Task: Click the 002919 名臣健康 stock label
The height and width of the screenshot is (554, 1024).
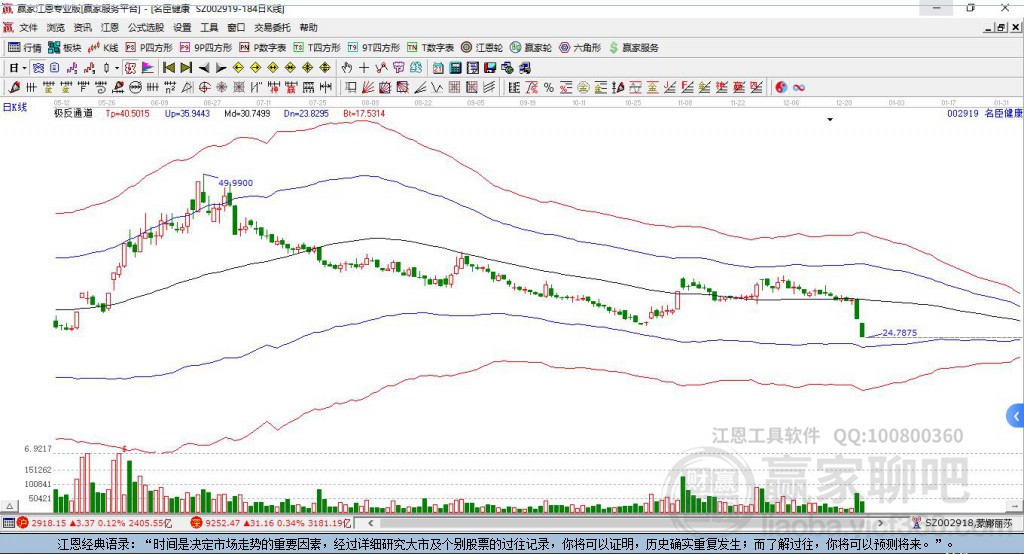Action: coord(984,113)
